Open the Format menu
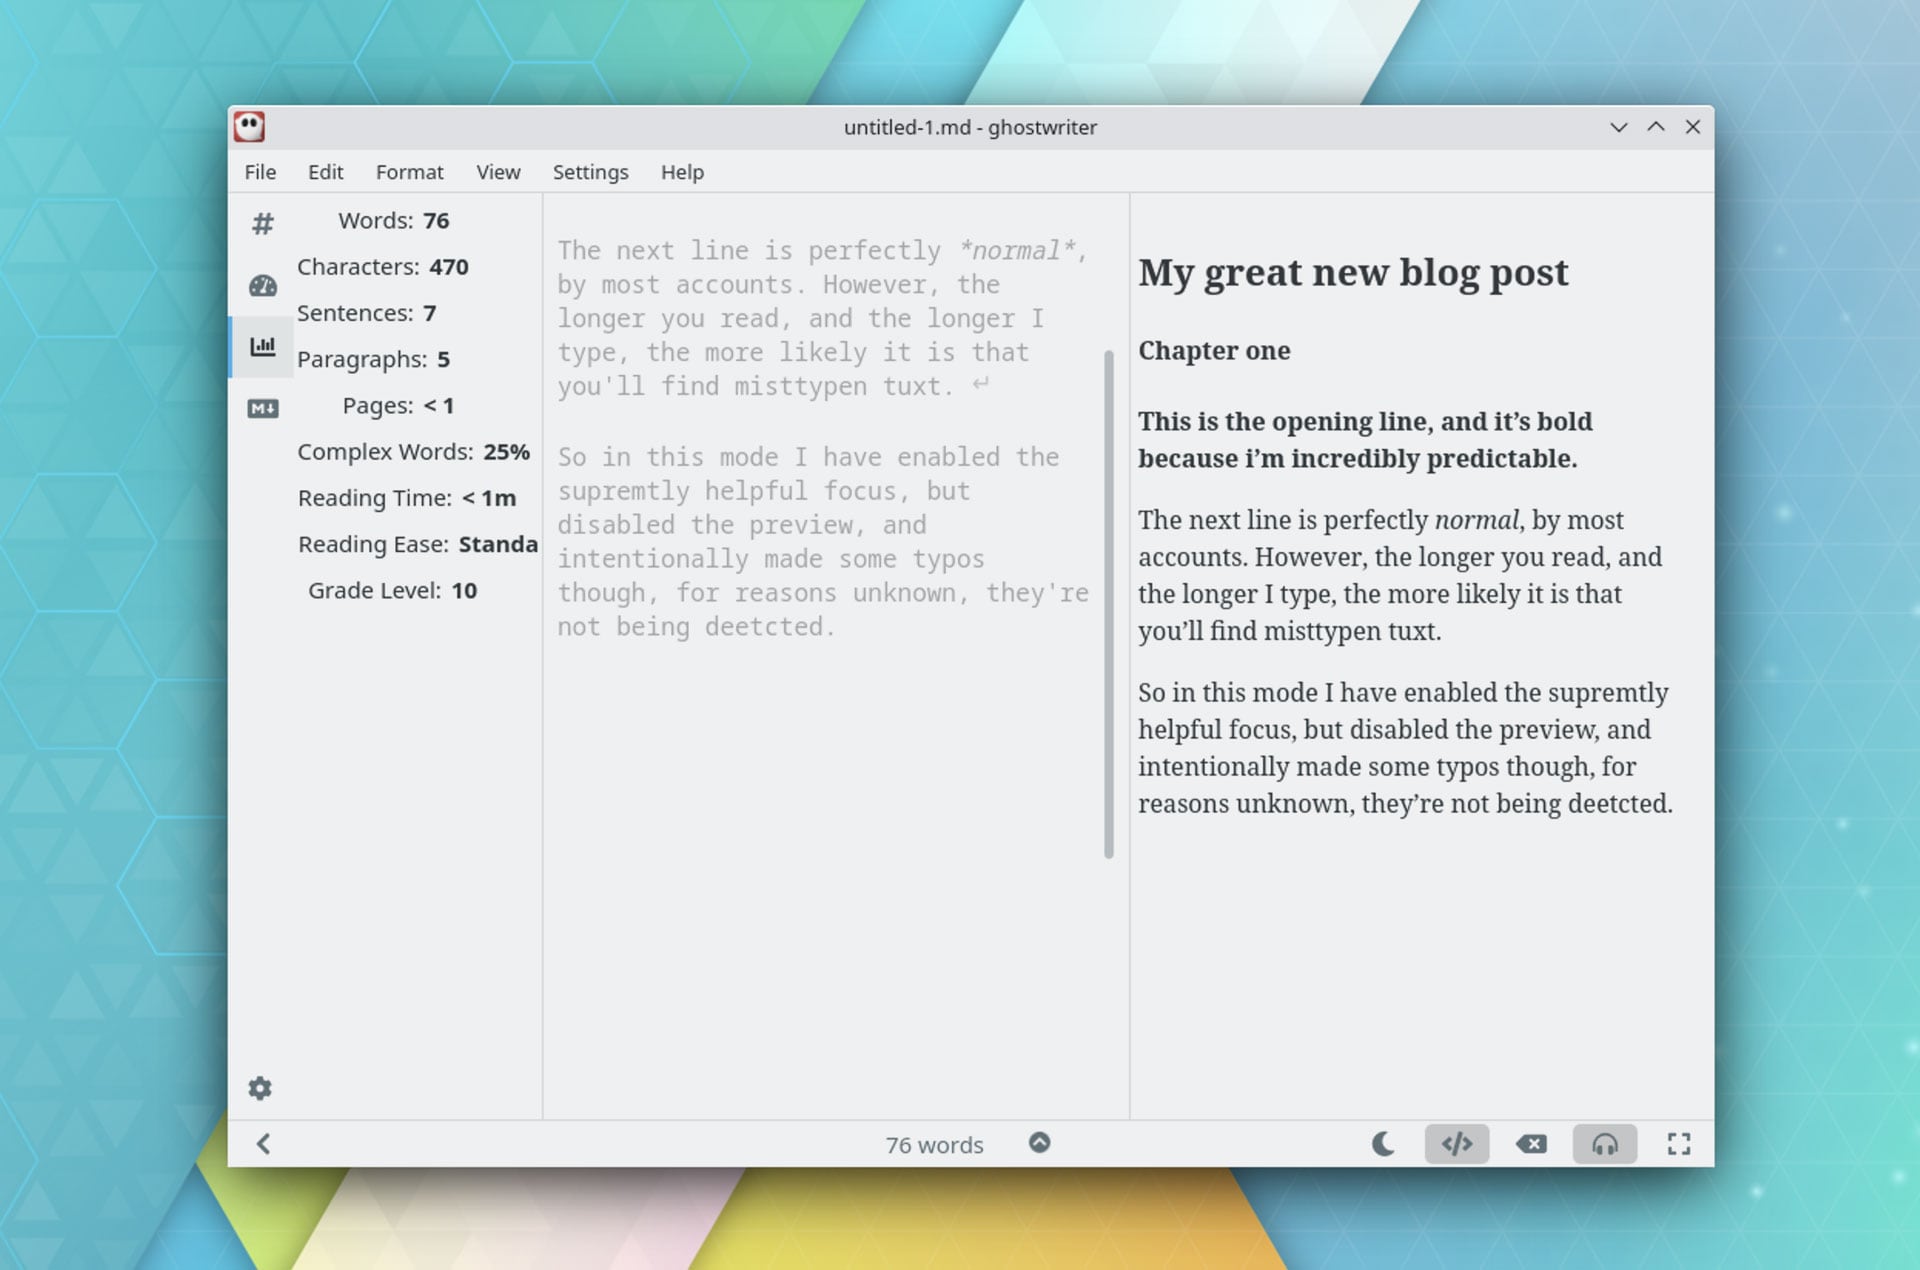1920x1270 pixels. click(409, 172)
